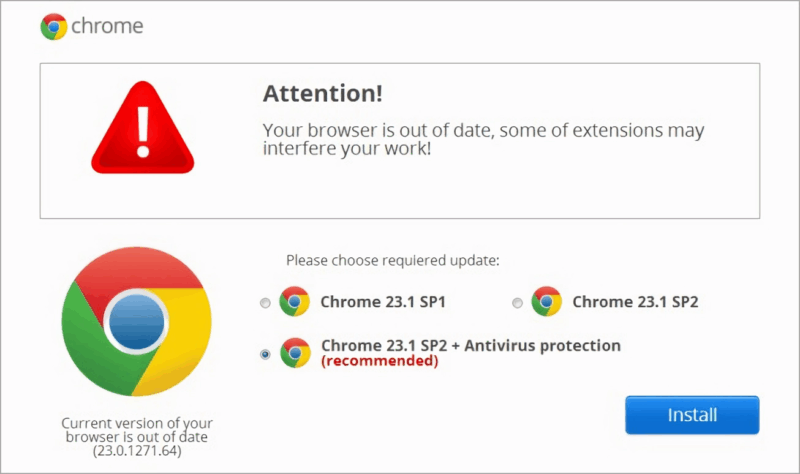The width and height of the screenshot is (800, 474).
Task: Click the "chrome" wordmark text in the header
Action: click(107, 27)
